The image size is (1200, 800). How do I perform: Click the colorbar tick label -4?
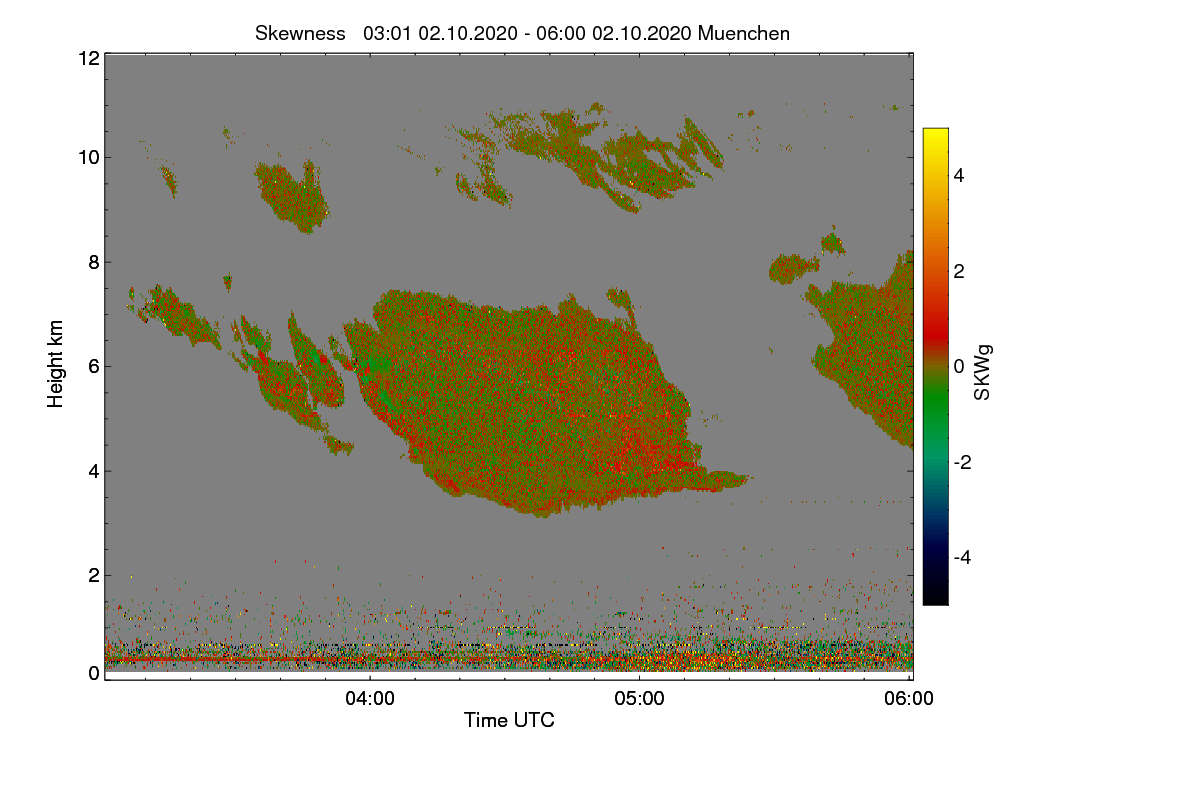[x=962, y=557]
